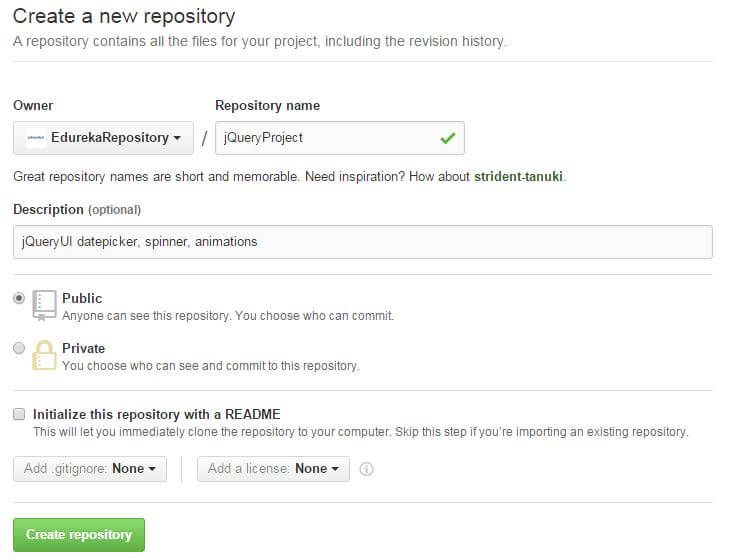The width and height of the screenshot is (740, 559).
Task: Click into the Repository name field
Action: [340, 138]
